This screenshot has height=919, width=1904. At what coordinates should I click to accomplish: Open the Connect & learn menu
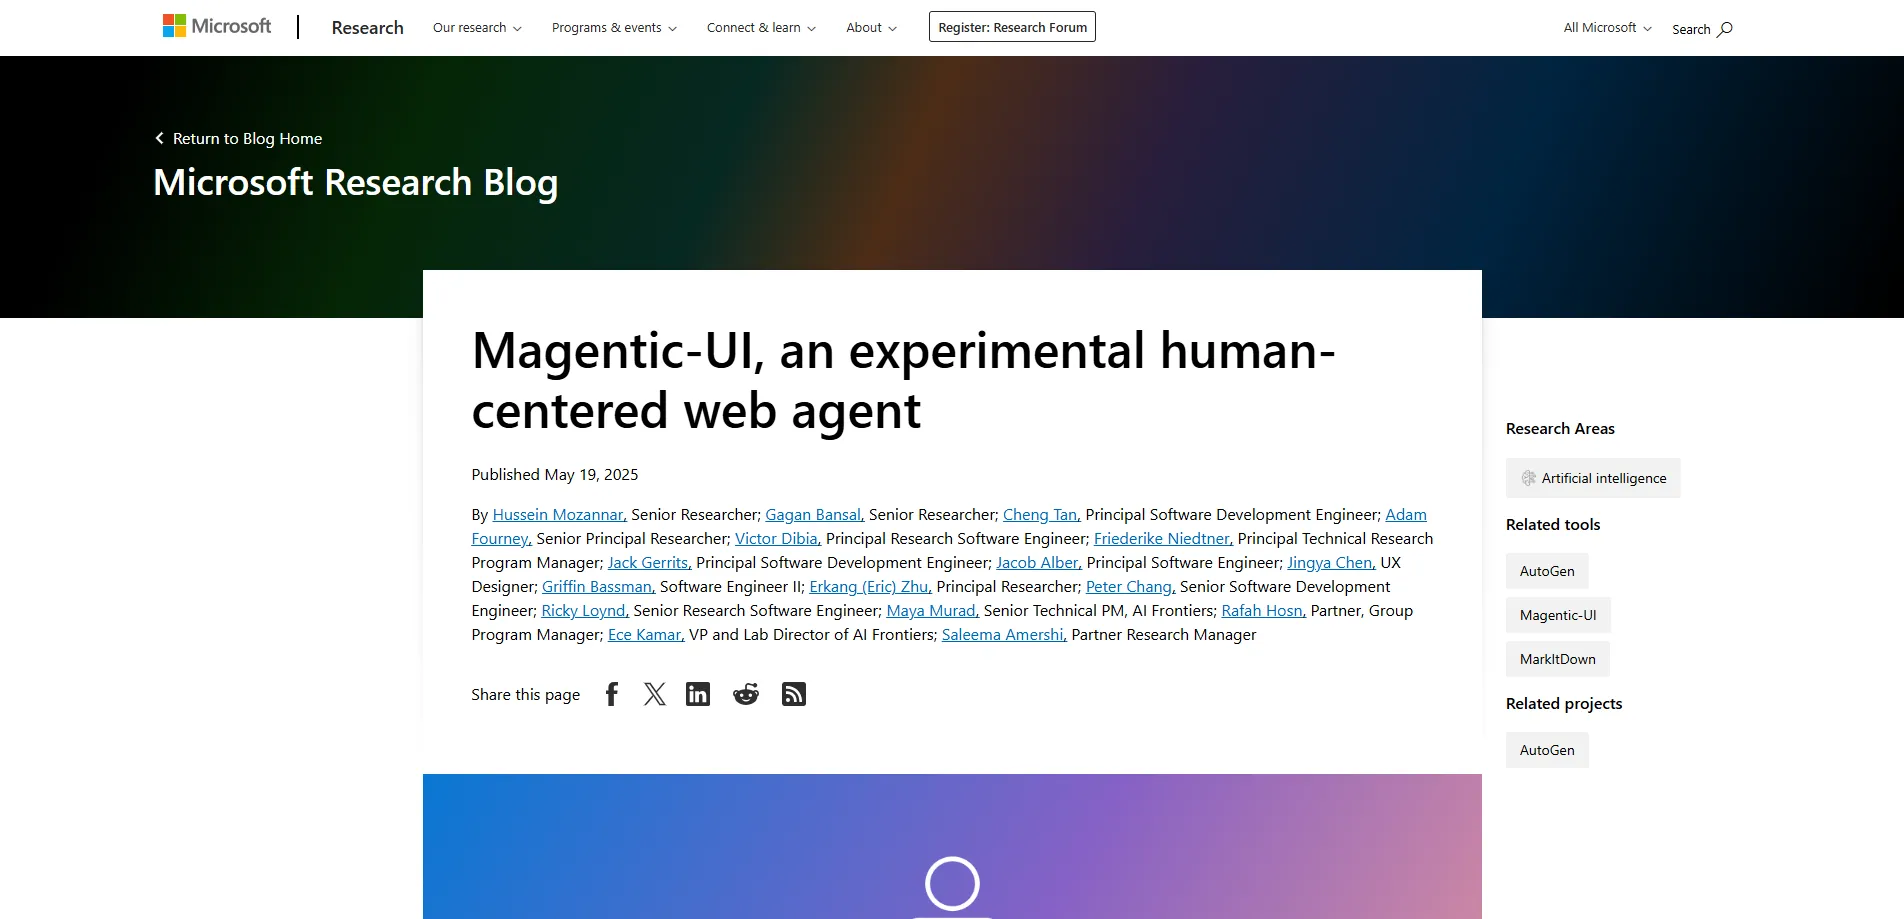point(760,27)
